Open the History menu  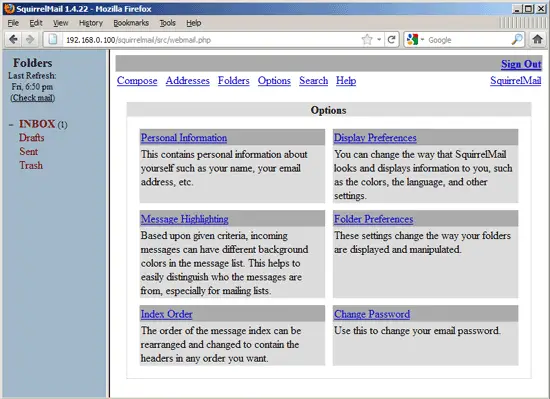91,23
